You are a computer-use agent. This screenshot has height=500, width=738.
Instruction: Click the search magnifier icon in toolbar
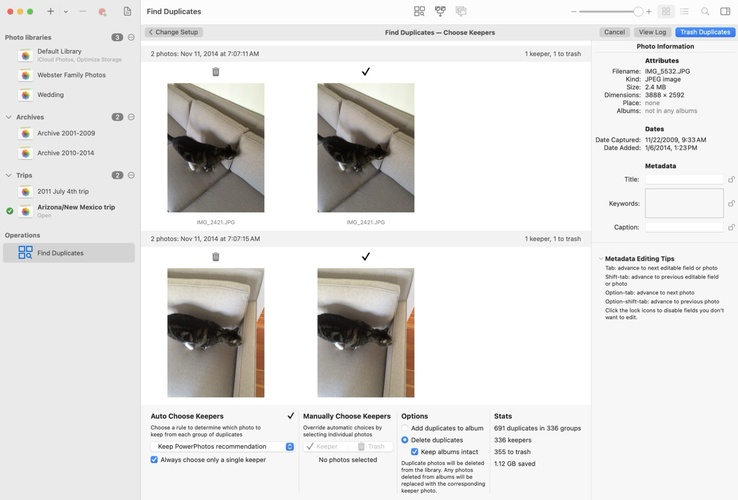(x=705, y=11)
